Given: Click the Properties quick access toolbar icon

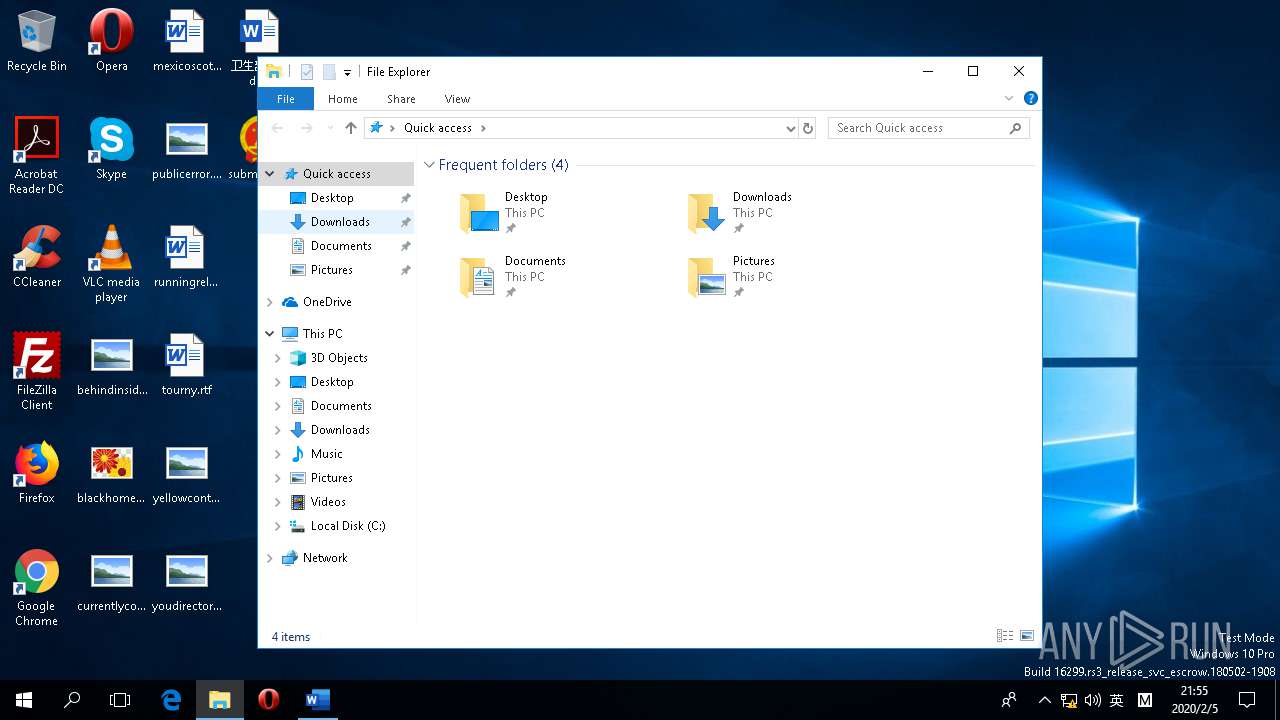Looking at the screenshot, I should pyautogui.click(x=307, y=72).
